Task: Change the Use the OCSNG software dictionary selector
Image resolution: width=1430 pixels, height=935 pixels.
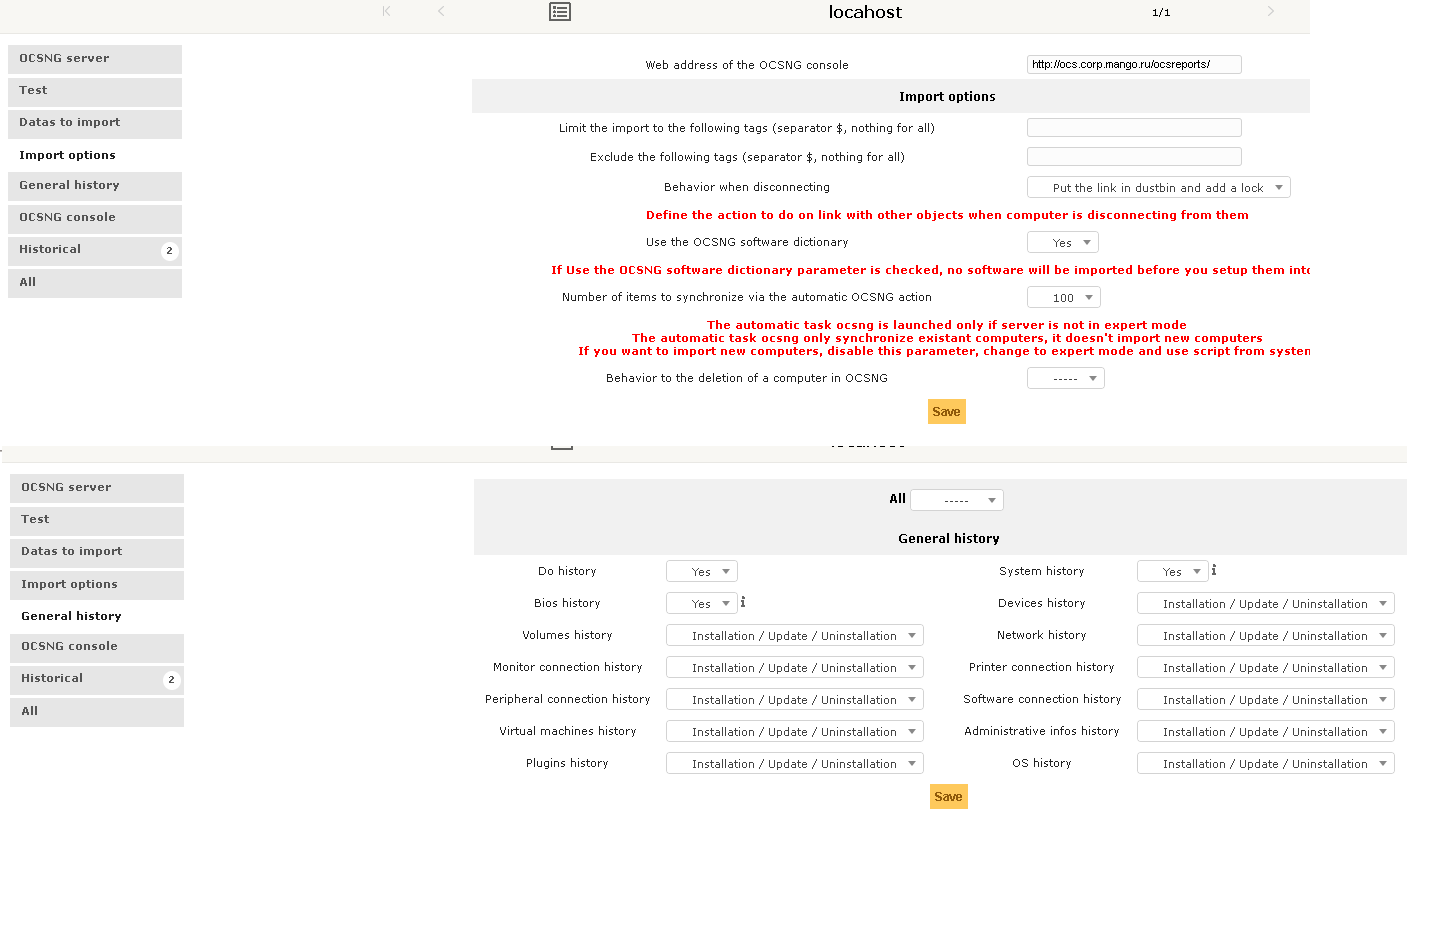Action: coord(1062,242)
